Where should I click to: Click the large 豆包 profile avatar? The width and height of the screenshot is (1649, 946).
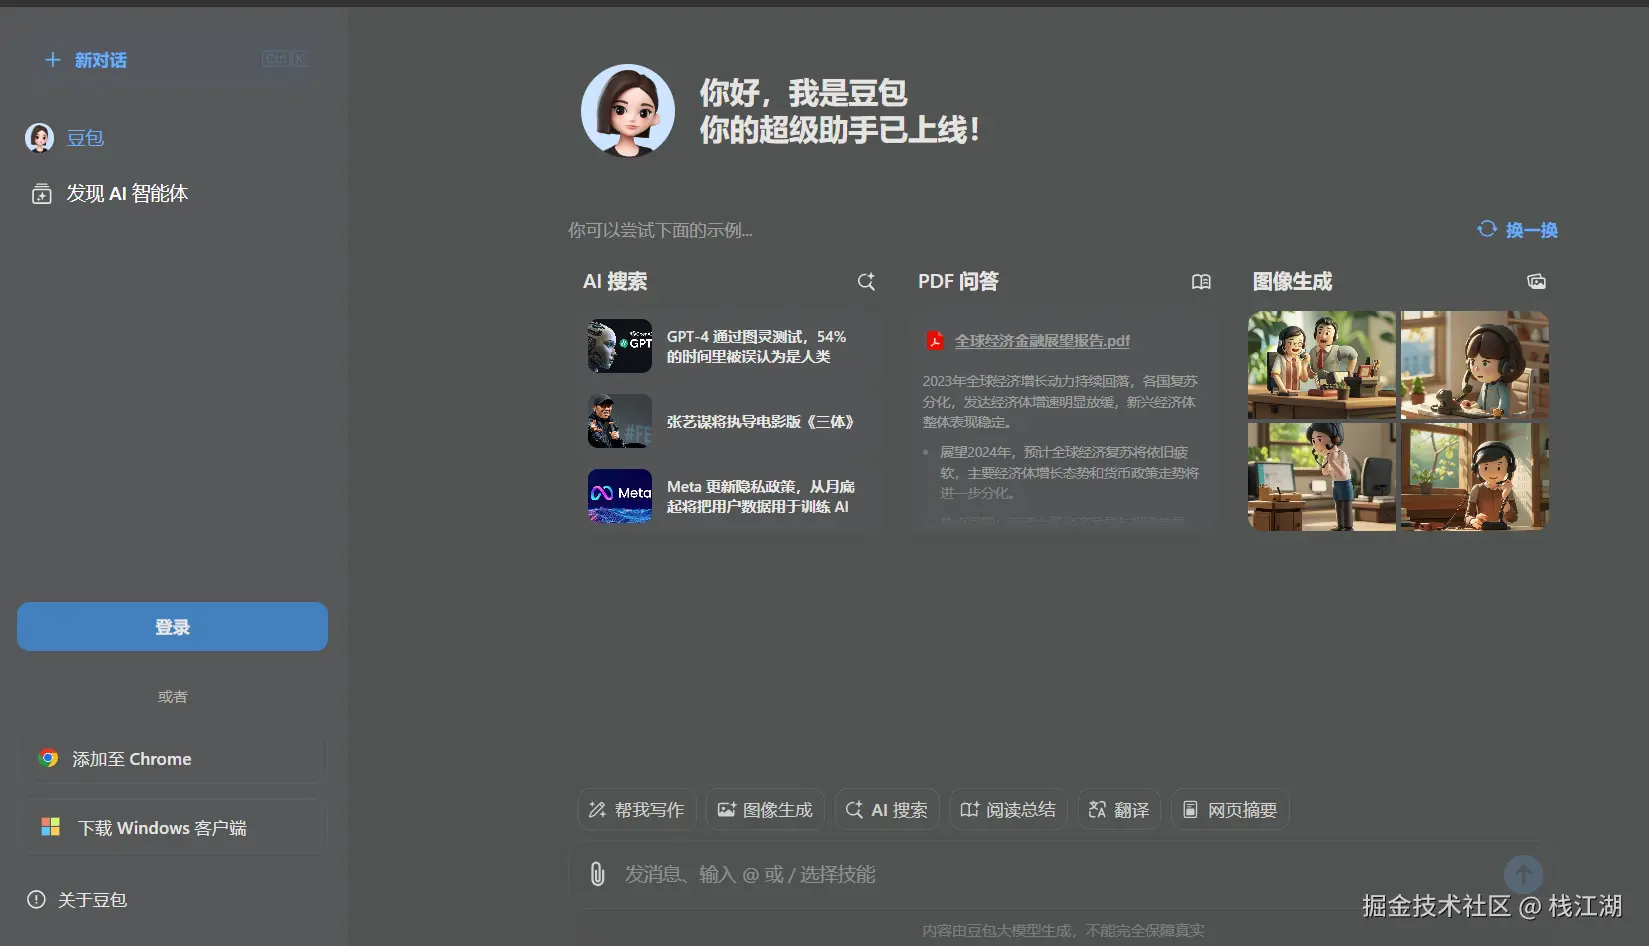tap(628, 111)
